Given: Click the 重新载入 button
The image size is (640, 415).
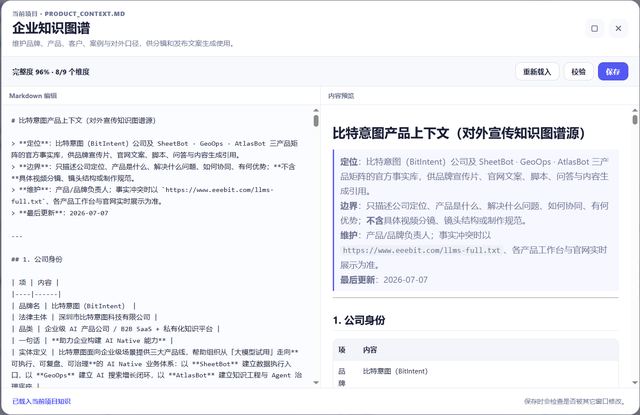Looking at the screenshot, I should point(537,72).
